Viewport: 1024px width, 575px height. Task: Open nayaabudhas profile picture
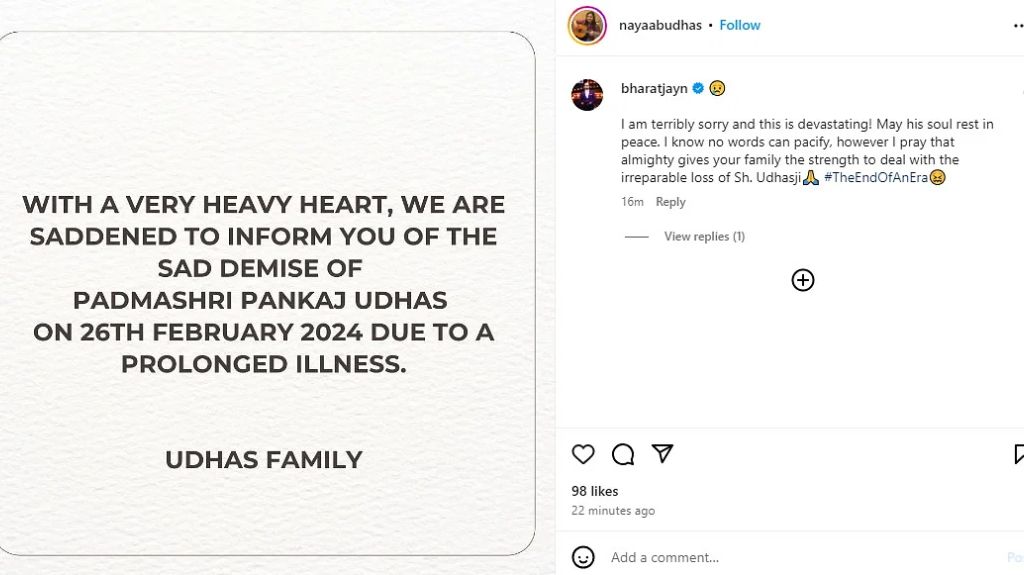click(587, 25)
